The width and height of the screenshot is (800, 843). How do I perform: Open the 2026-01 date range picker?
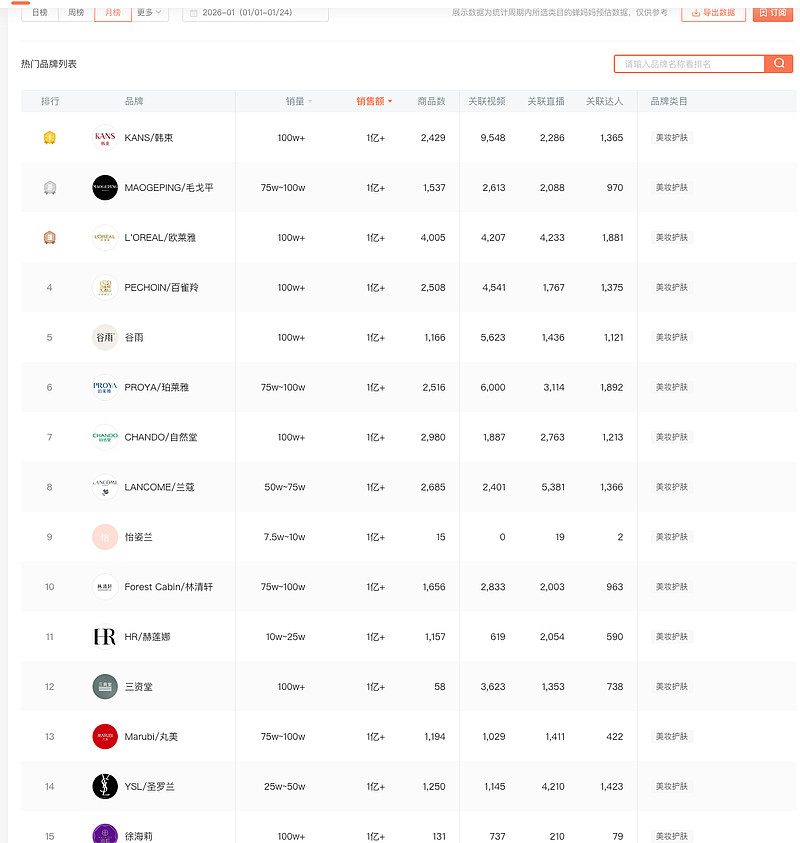tap(255, 12)
